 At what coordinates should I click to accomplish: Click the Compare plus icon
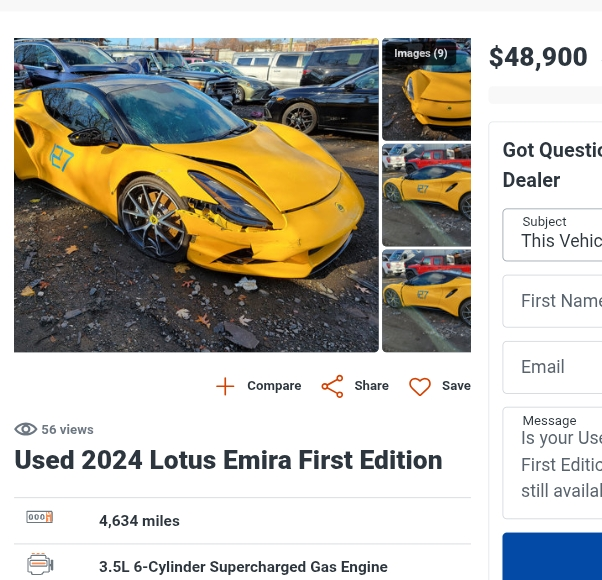pyautogui.click(x=225, y=386)
